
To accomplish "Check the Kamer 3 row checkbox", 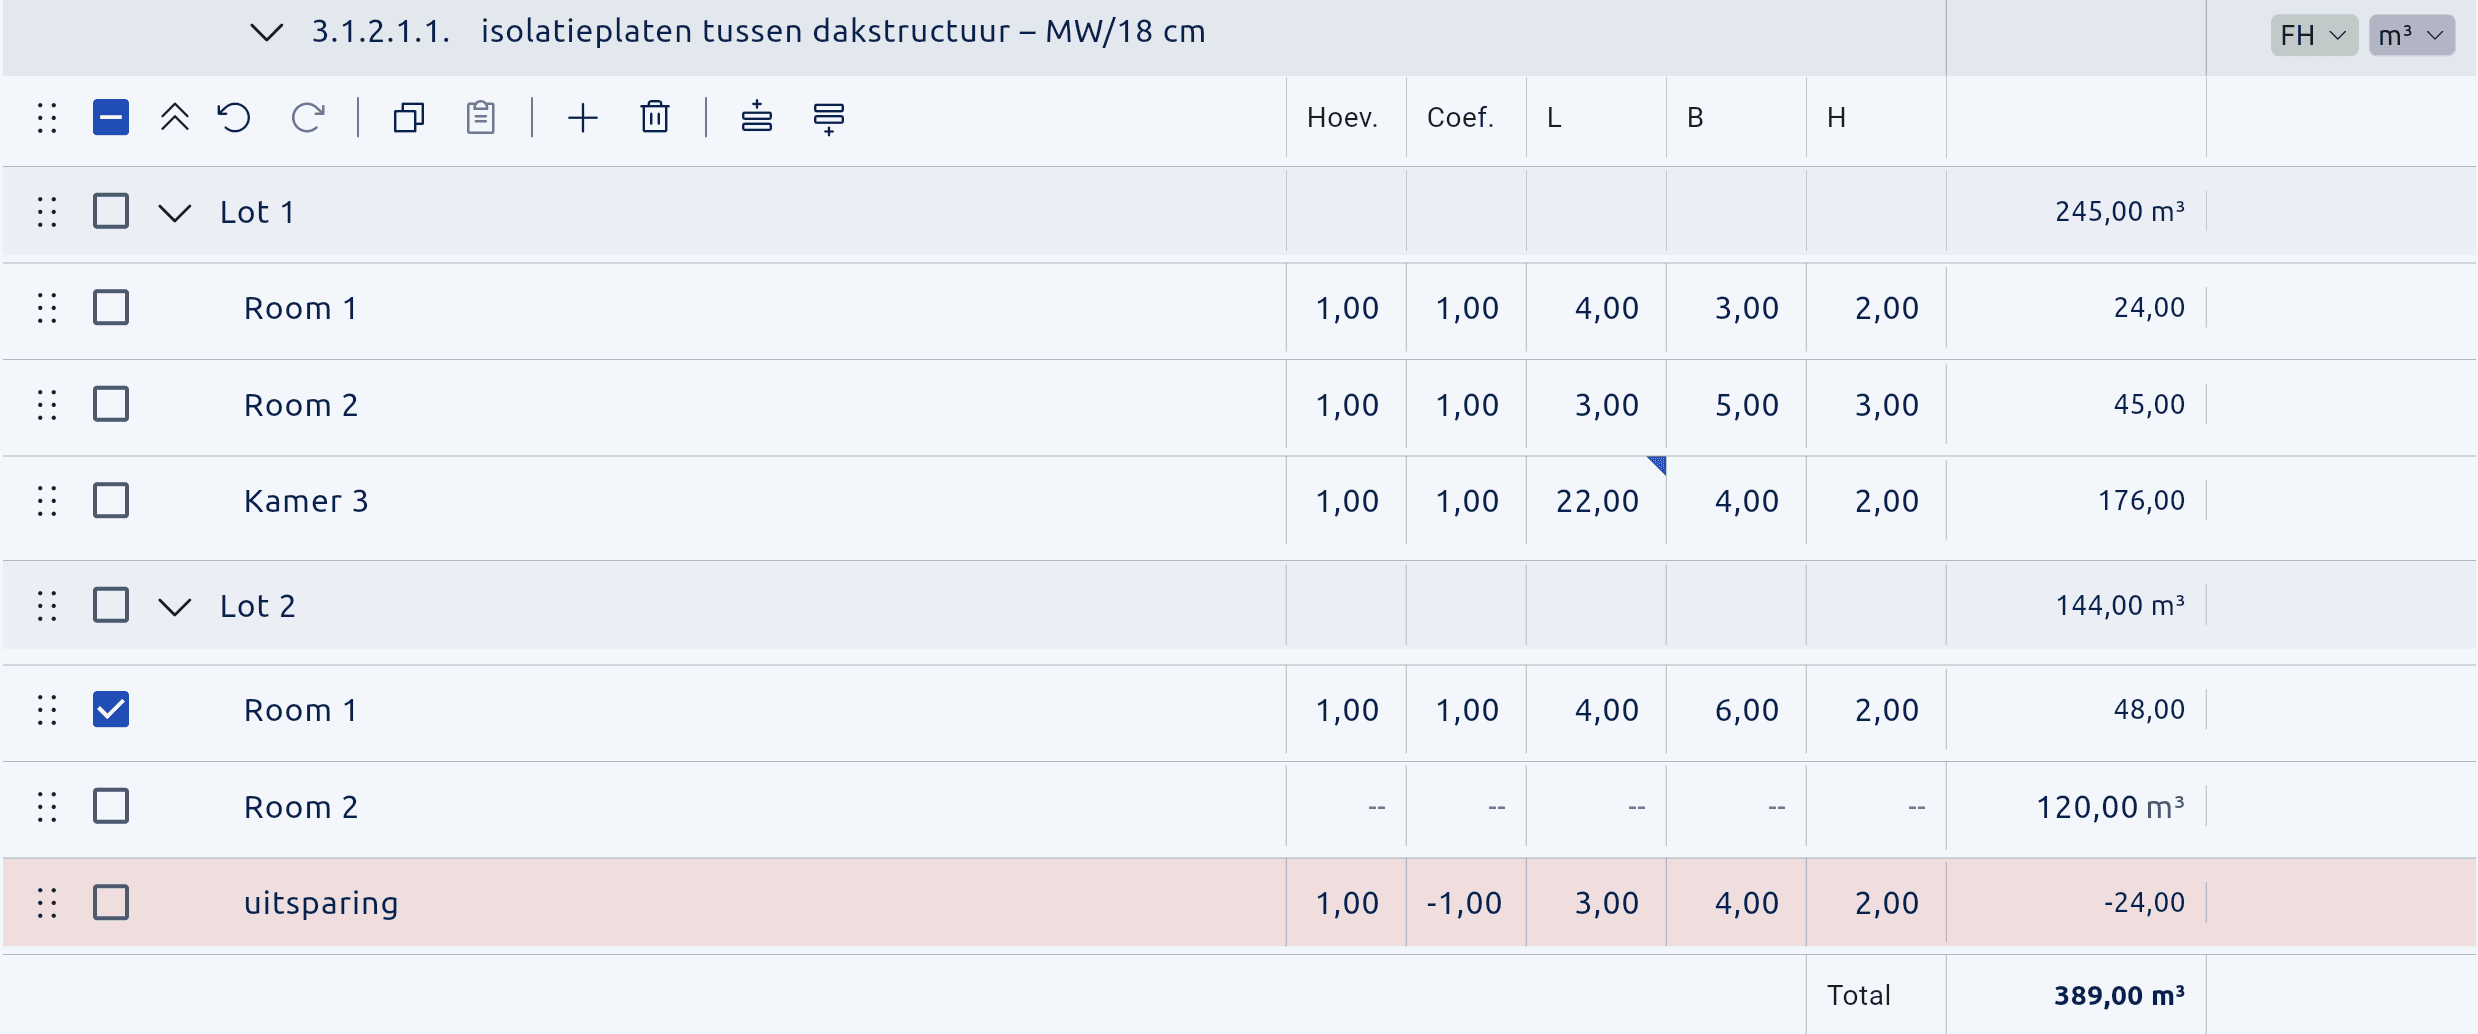I will (x=111, y=500).
